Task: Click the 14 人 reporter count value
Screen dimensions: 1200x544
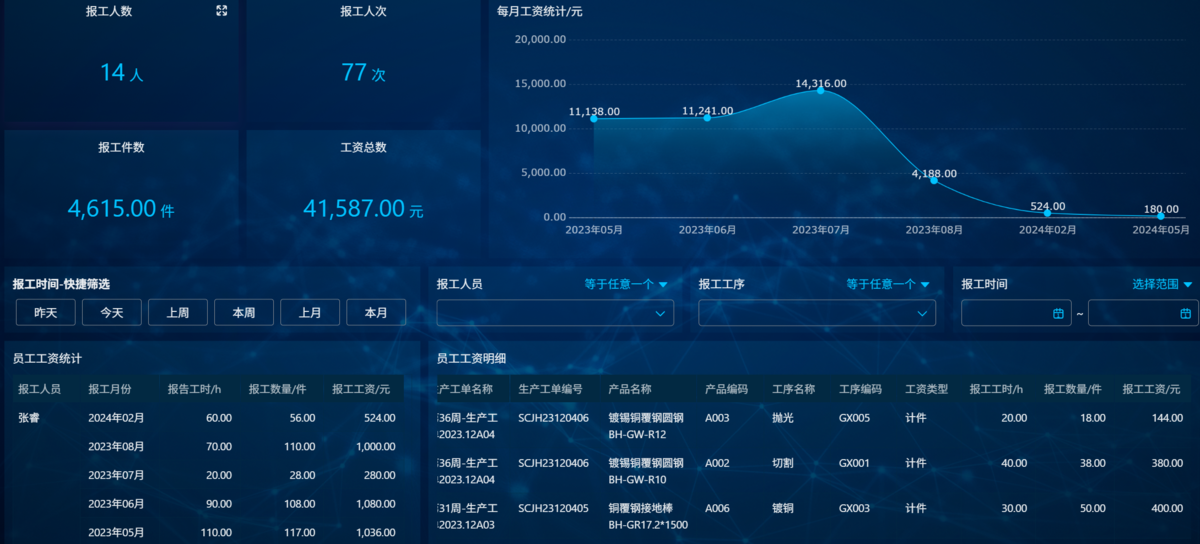Action: tap(121, 73)
